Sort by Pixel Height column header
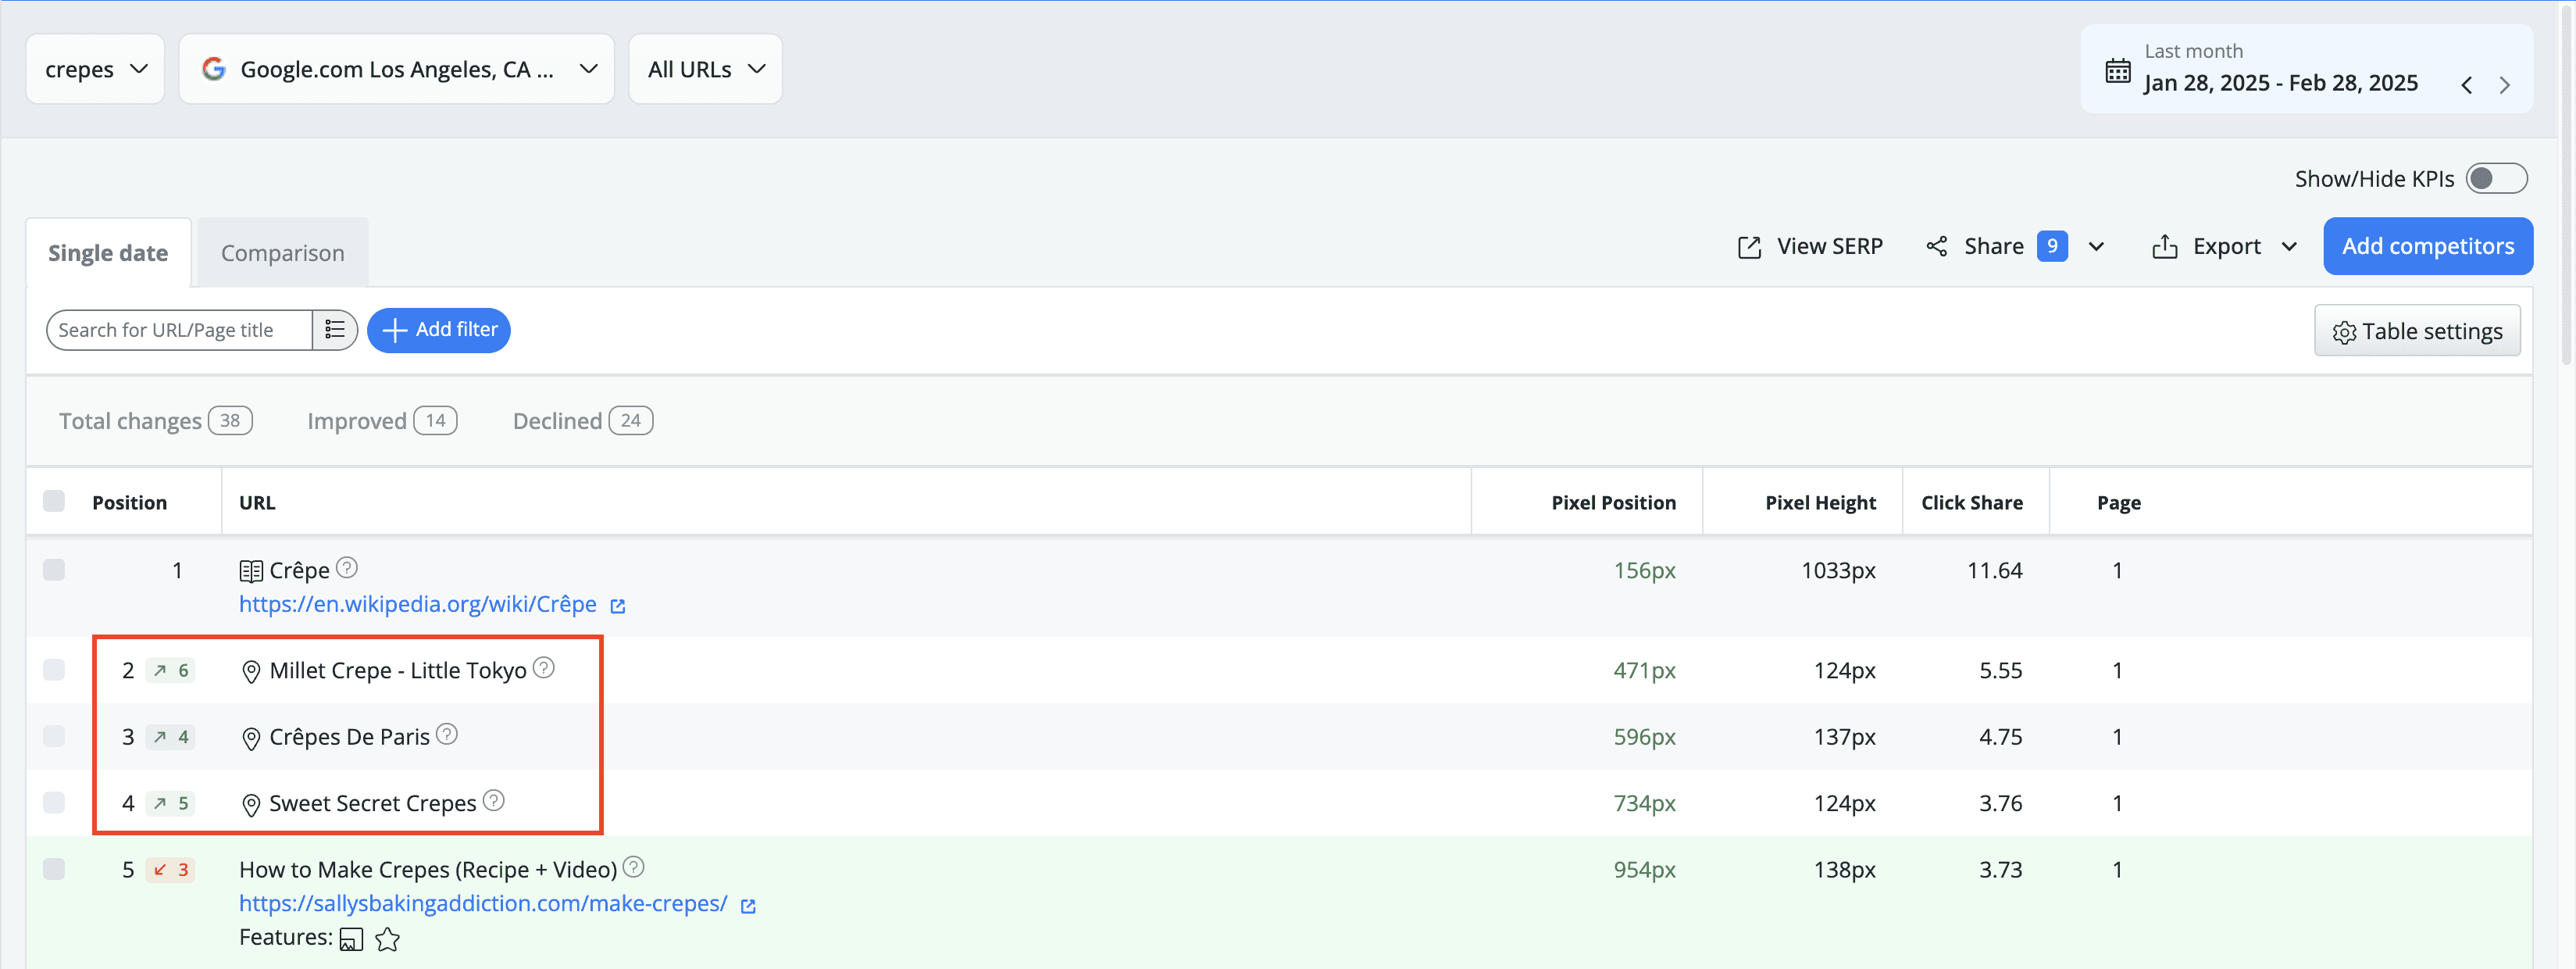 (x=1820, y=502)
